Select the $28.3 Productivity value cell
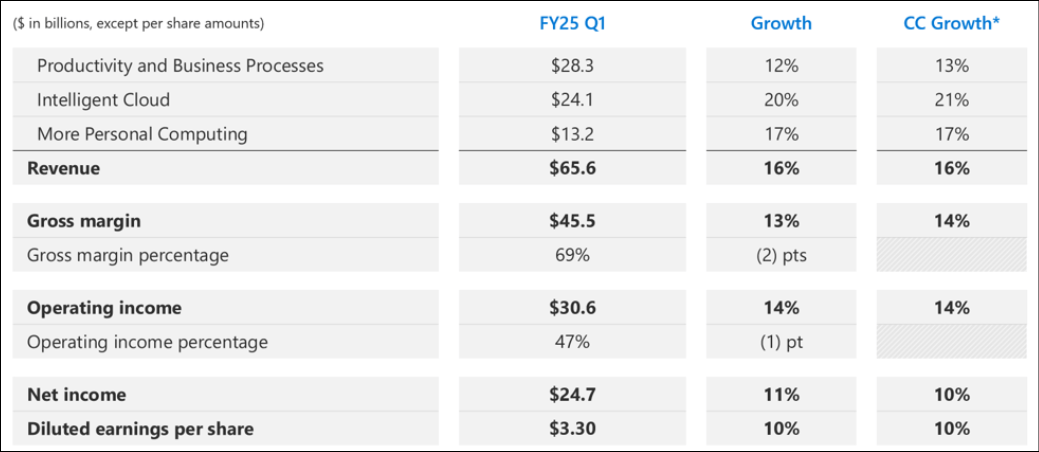 point(572,66)
